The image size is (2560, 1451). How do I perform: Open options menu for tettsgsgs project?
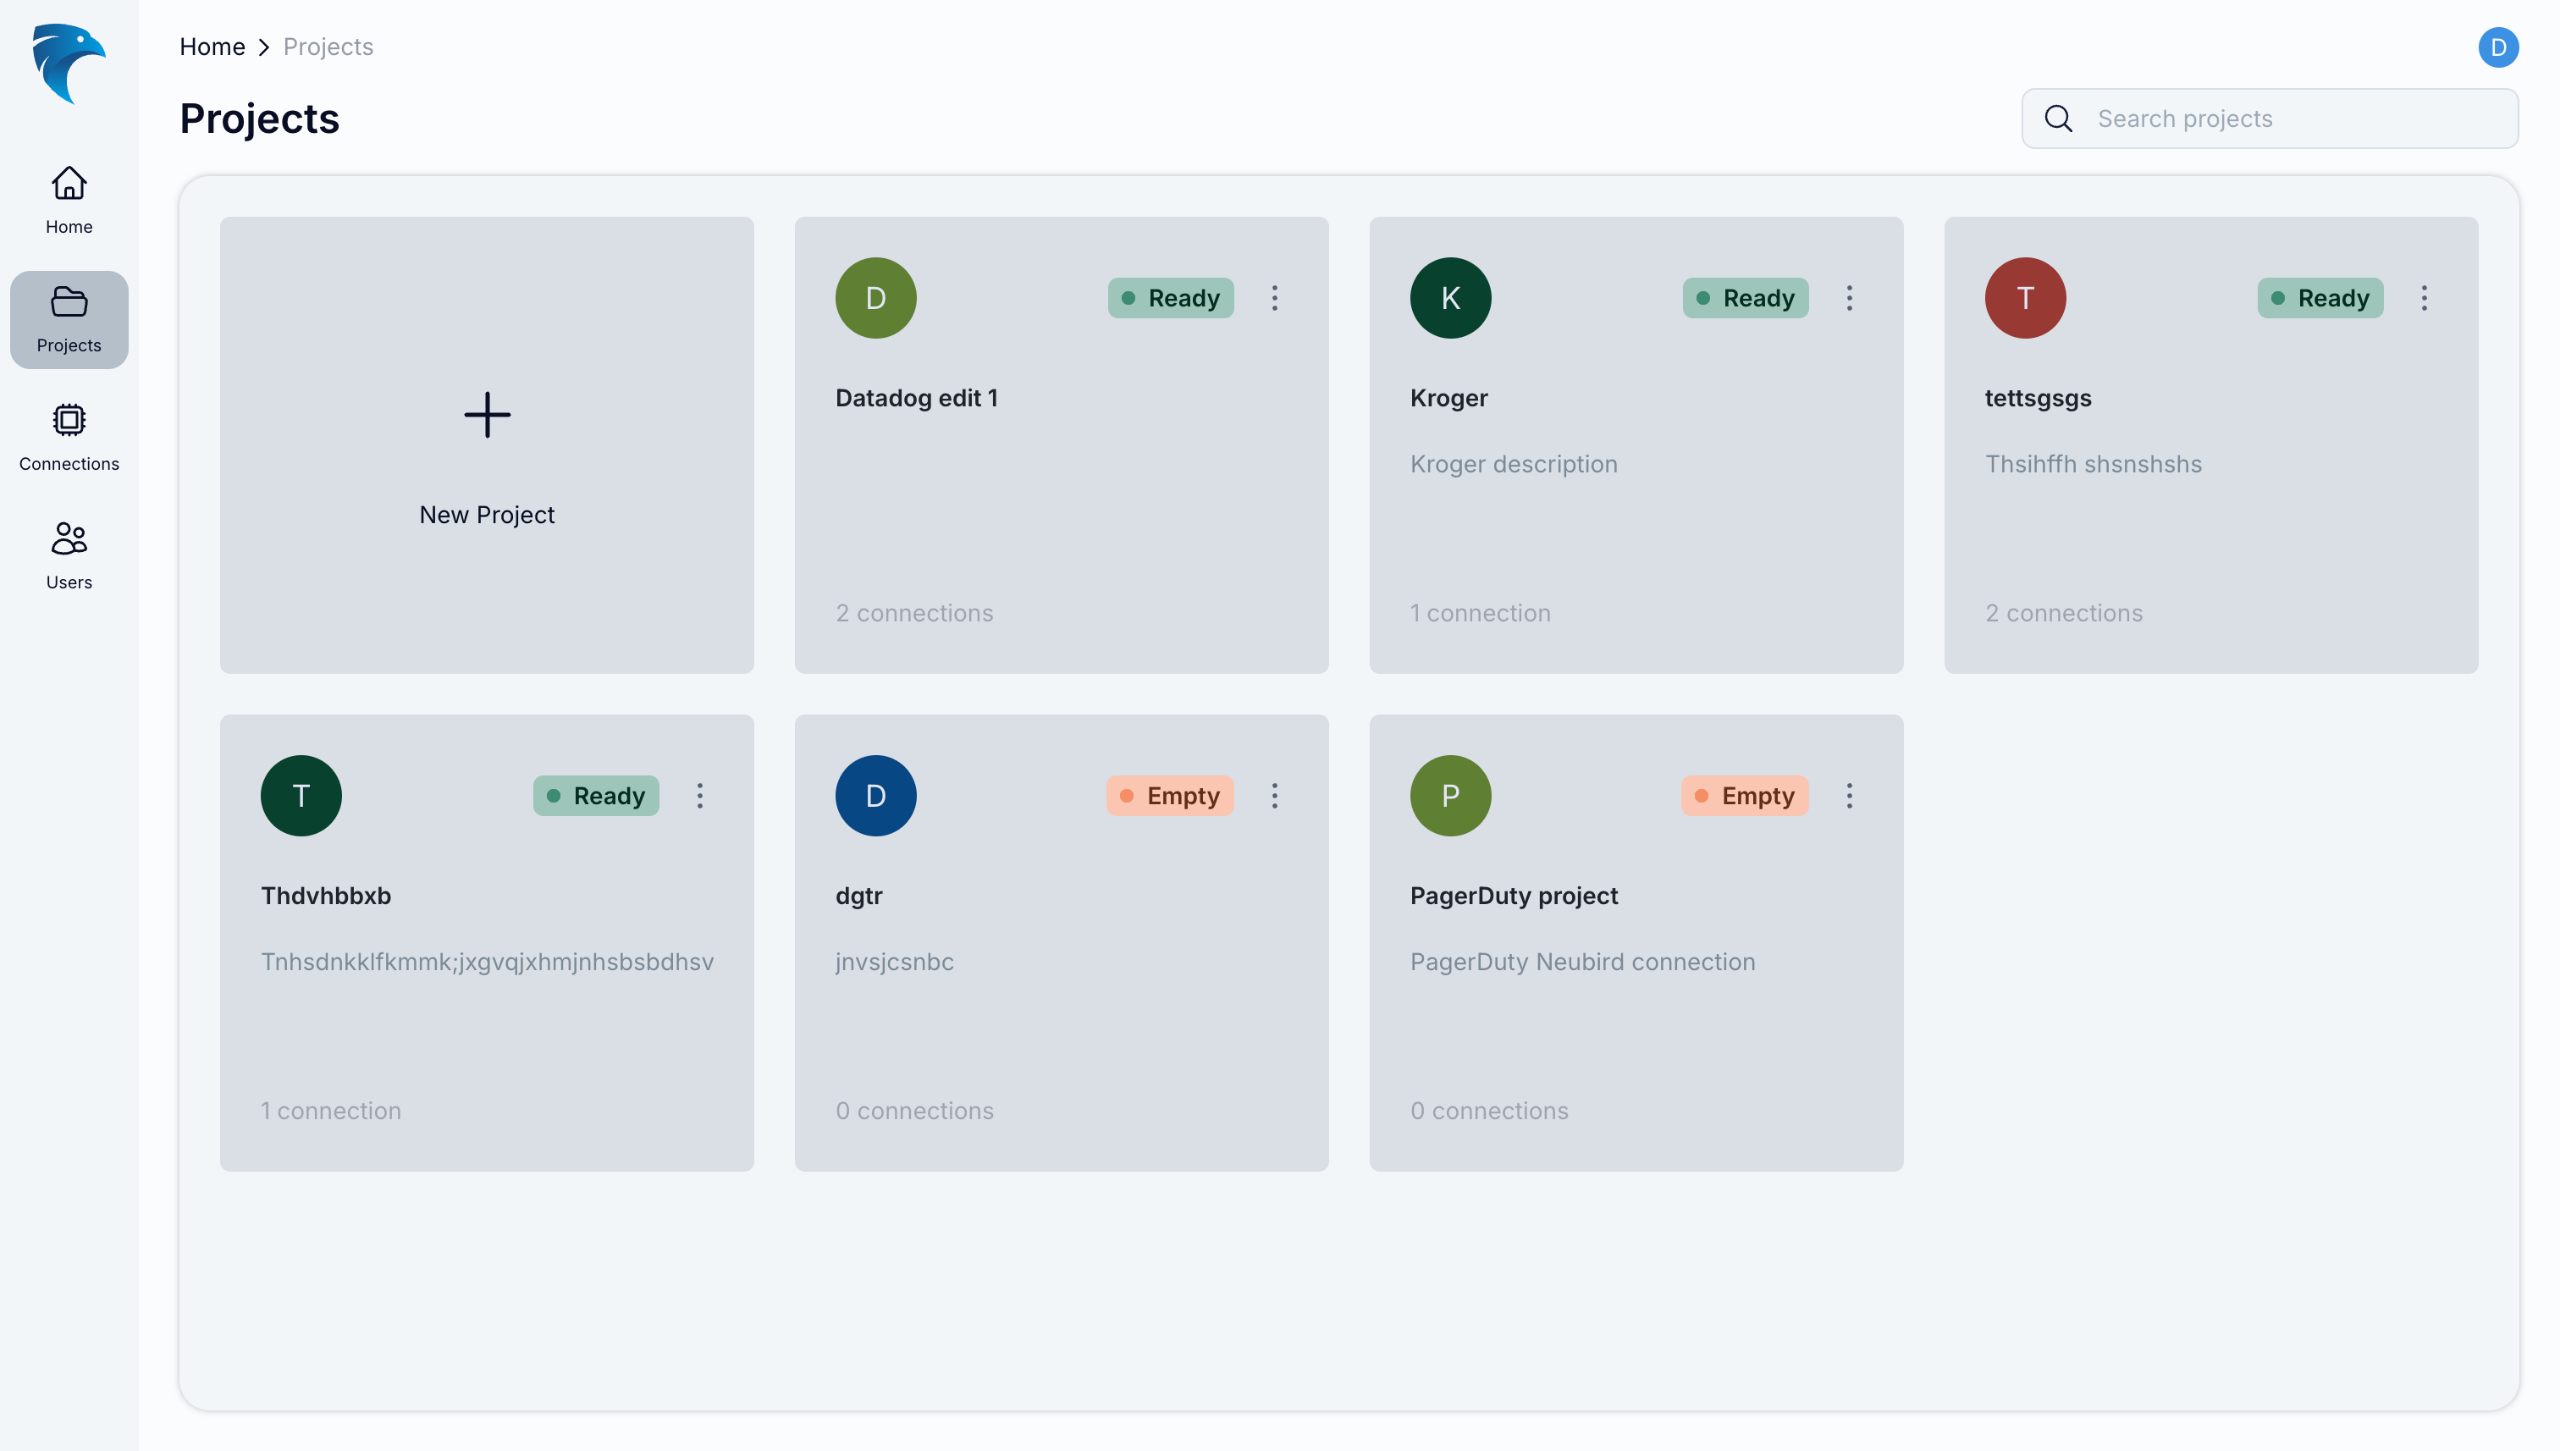pyautogui.click(x=2423, y=298)
